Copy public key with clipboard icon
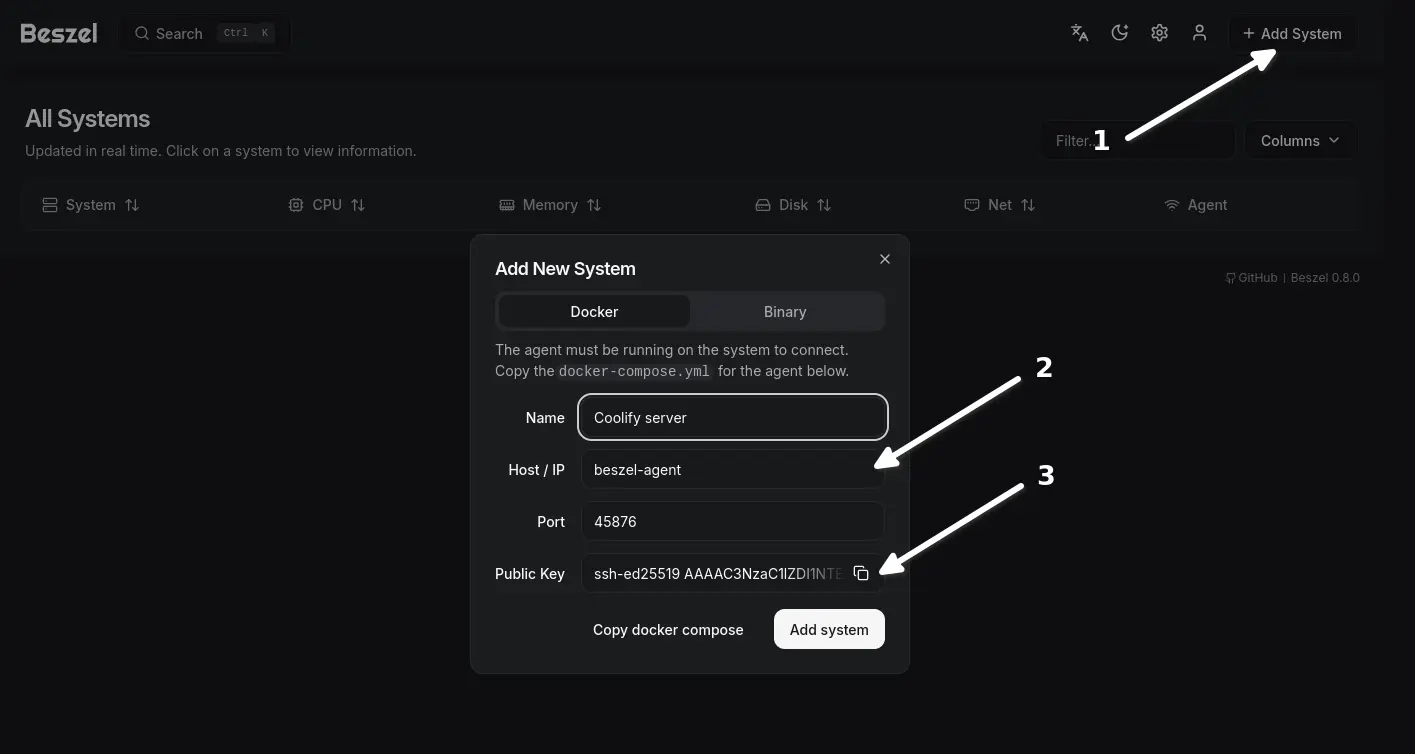1415x754 pixels. (861, 573)
